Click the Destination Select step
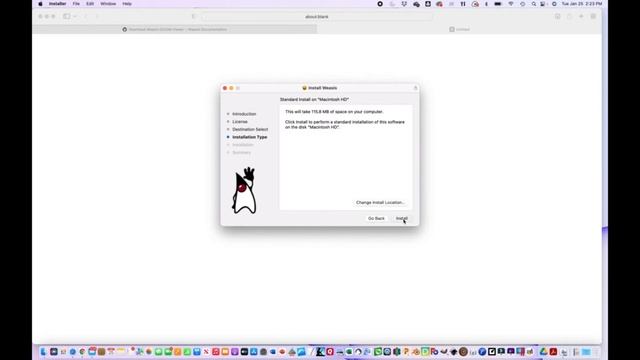Image resolution: width=640 pixels, height=360 pixels. click(250, 129)
